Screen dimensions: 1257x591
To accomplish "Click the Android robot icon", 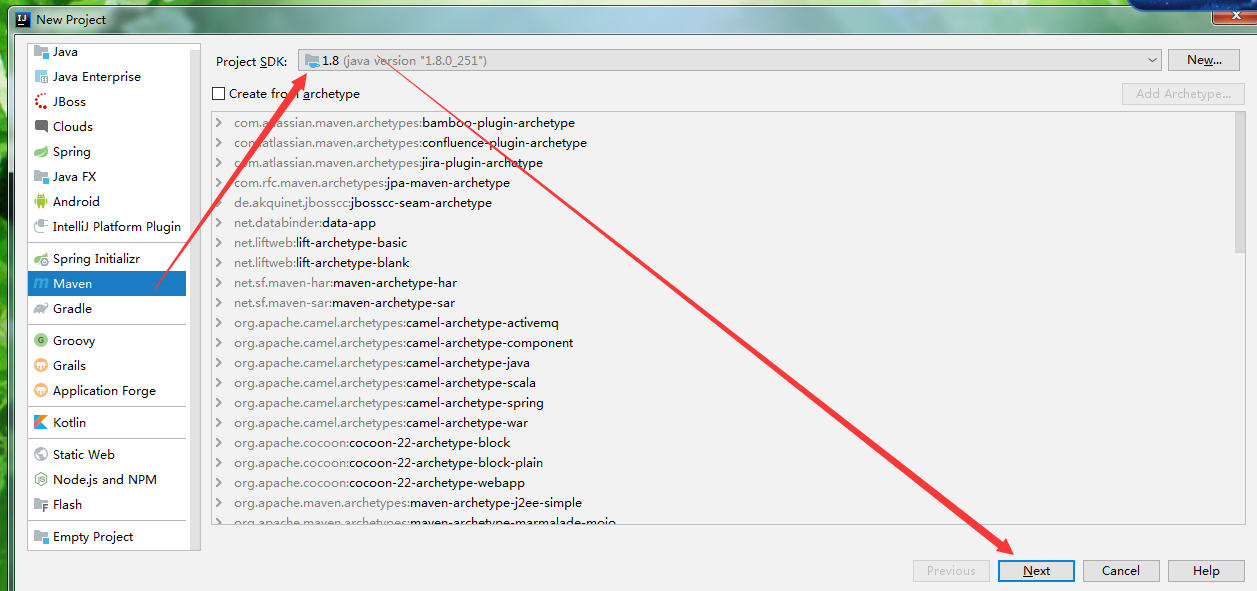I will (x=41, y=202).
